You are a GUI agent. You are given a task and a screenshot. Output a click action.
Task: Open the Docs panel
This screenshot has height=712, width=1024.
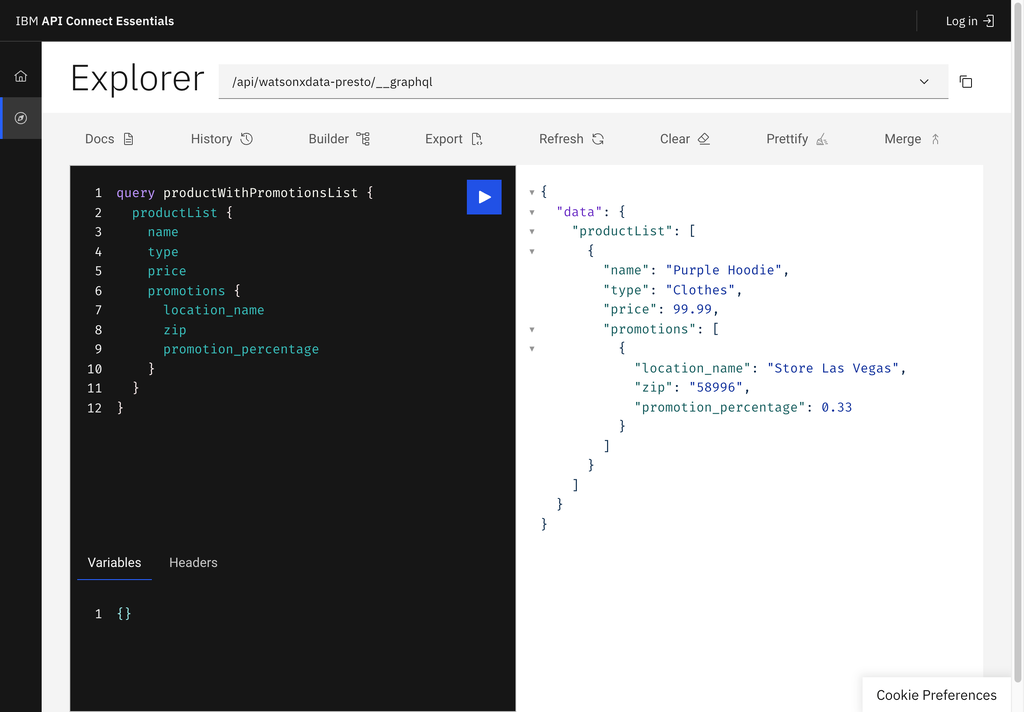[109, 139]
